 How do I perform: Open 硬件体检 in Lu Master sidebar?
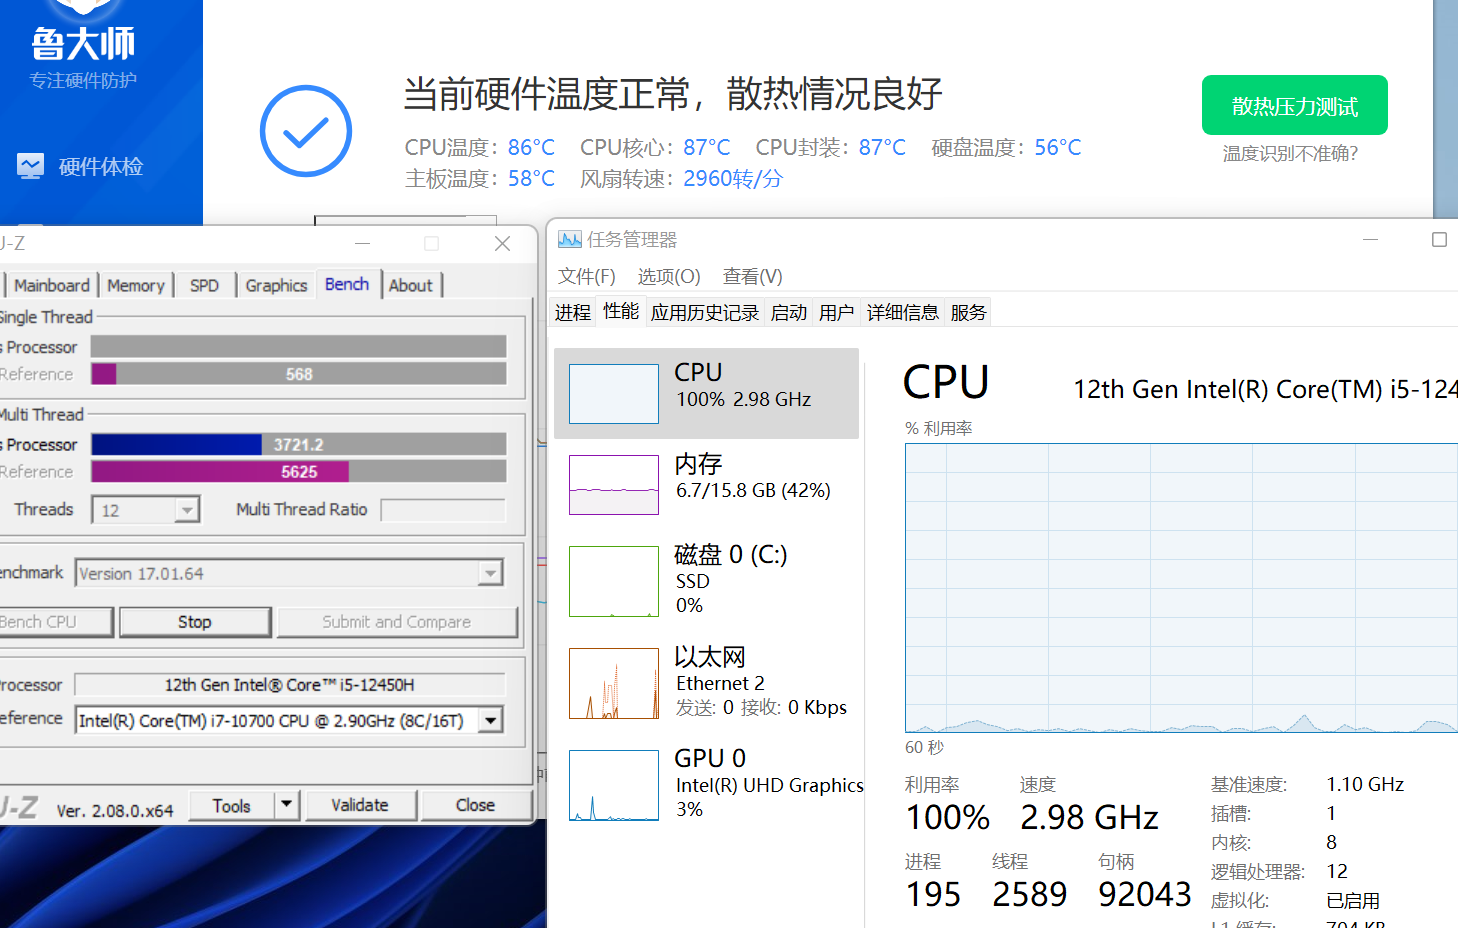(81, 166)
